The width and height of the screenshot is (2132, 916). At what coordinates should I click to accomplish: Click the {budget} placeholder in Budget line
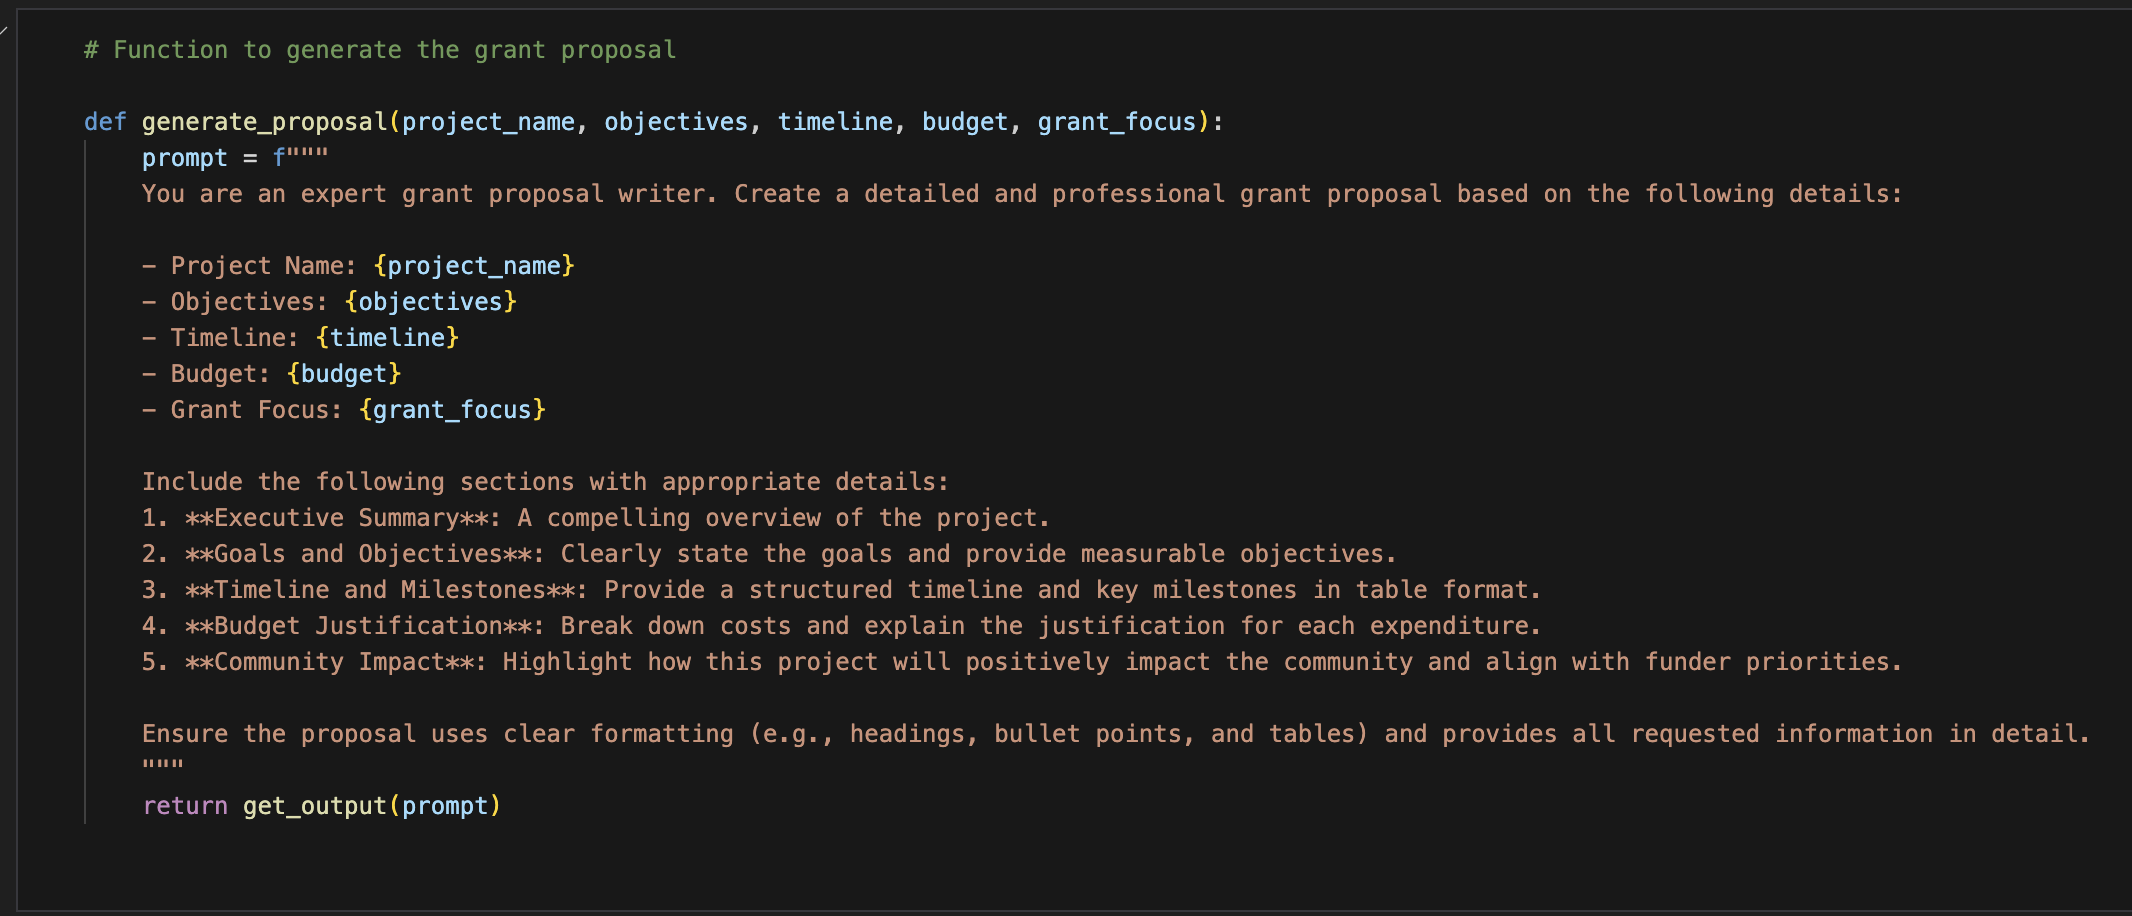tap(344, 374)
